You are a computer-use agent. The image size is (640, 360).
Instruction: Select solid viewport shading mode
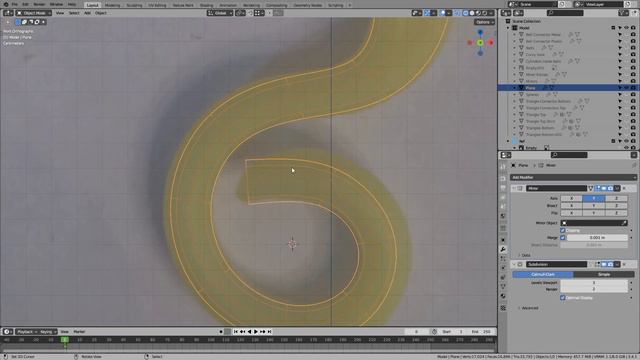[x=472, y=13]
